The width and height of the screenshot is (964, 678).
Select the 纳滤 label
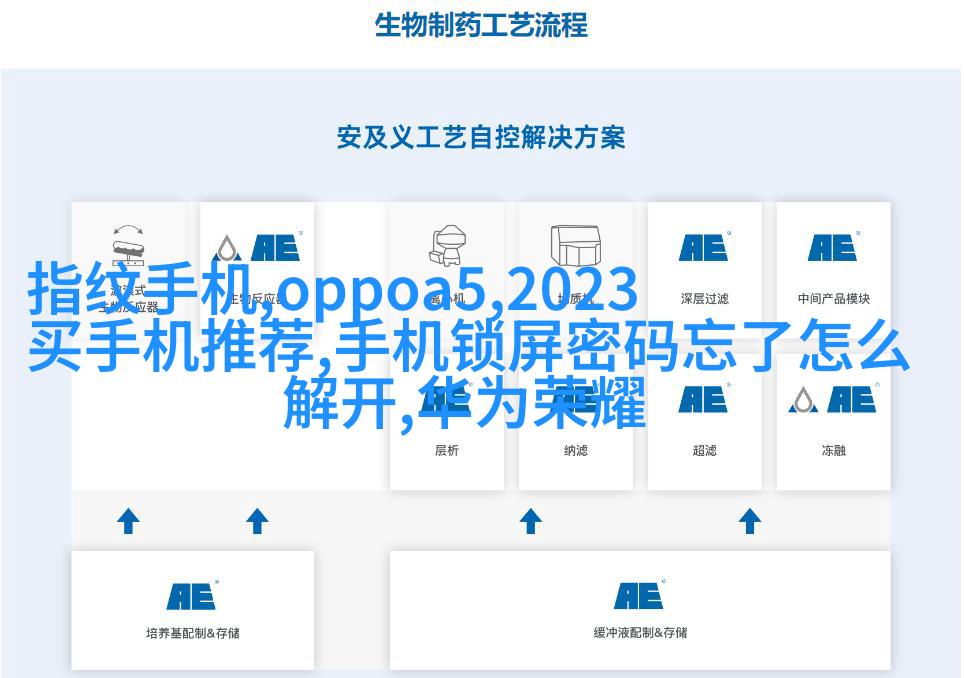tap(575, 451)
